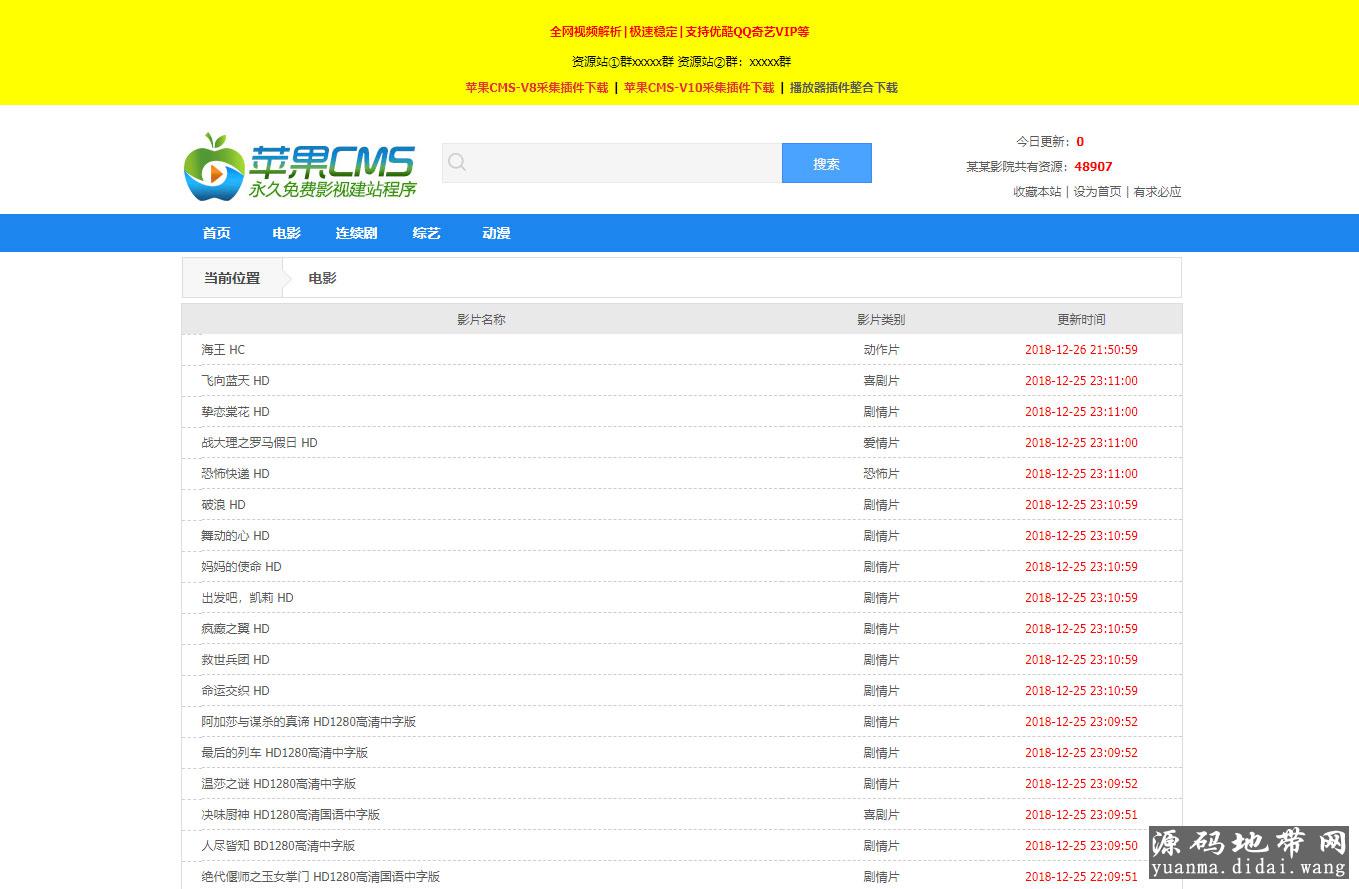
Task: Click the resource count 48907
Action: click(1093, 167)
